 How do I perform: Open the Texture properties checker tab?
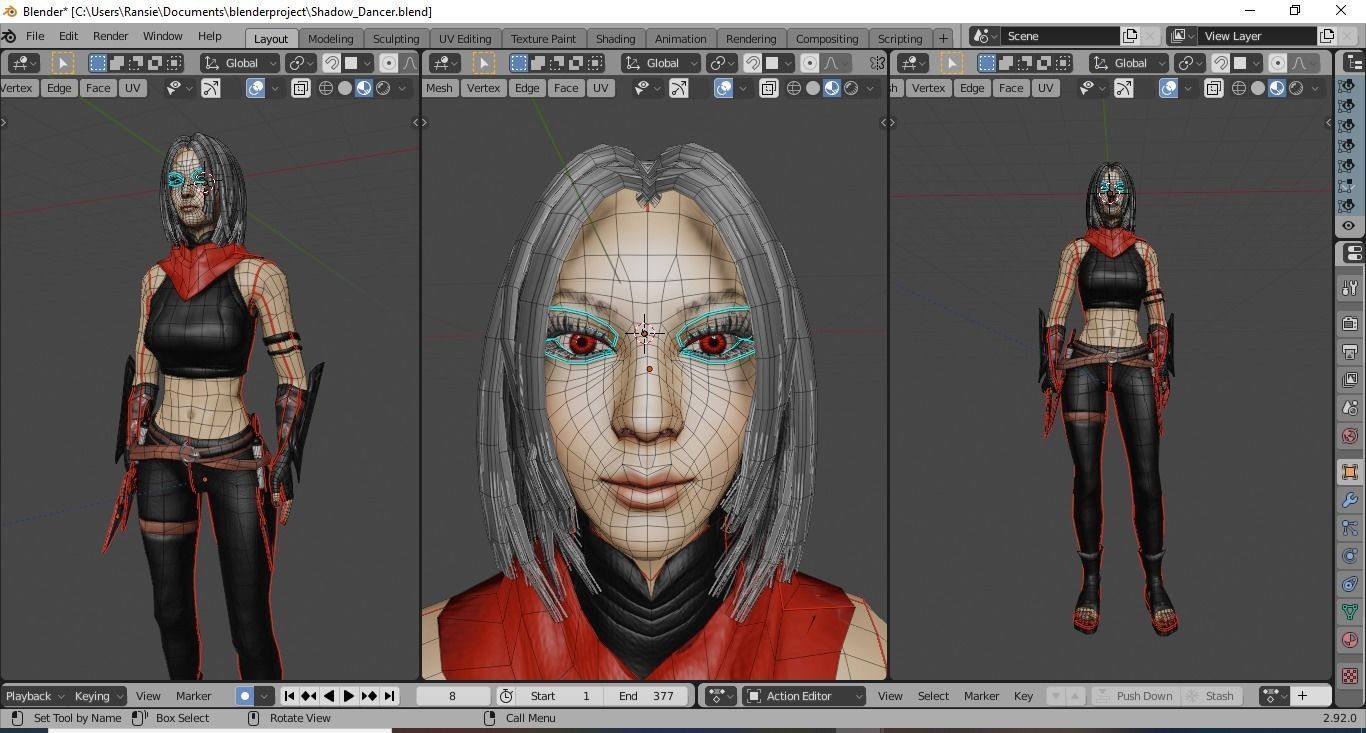pyautogui.click(x=1350, y=676)
